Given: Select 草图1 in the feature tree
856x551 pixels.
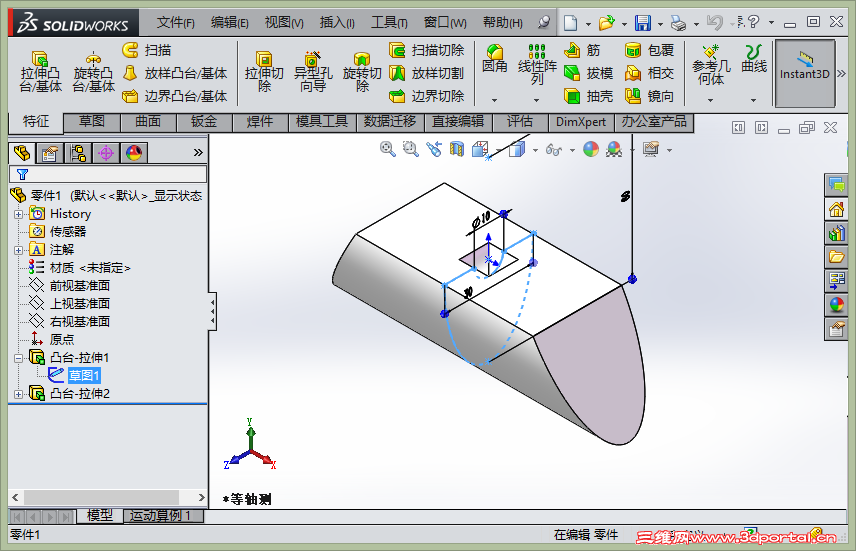Looking at the screenshot, I should click(84, 376).
